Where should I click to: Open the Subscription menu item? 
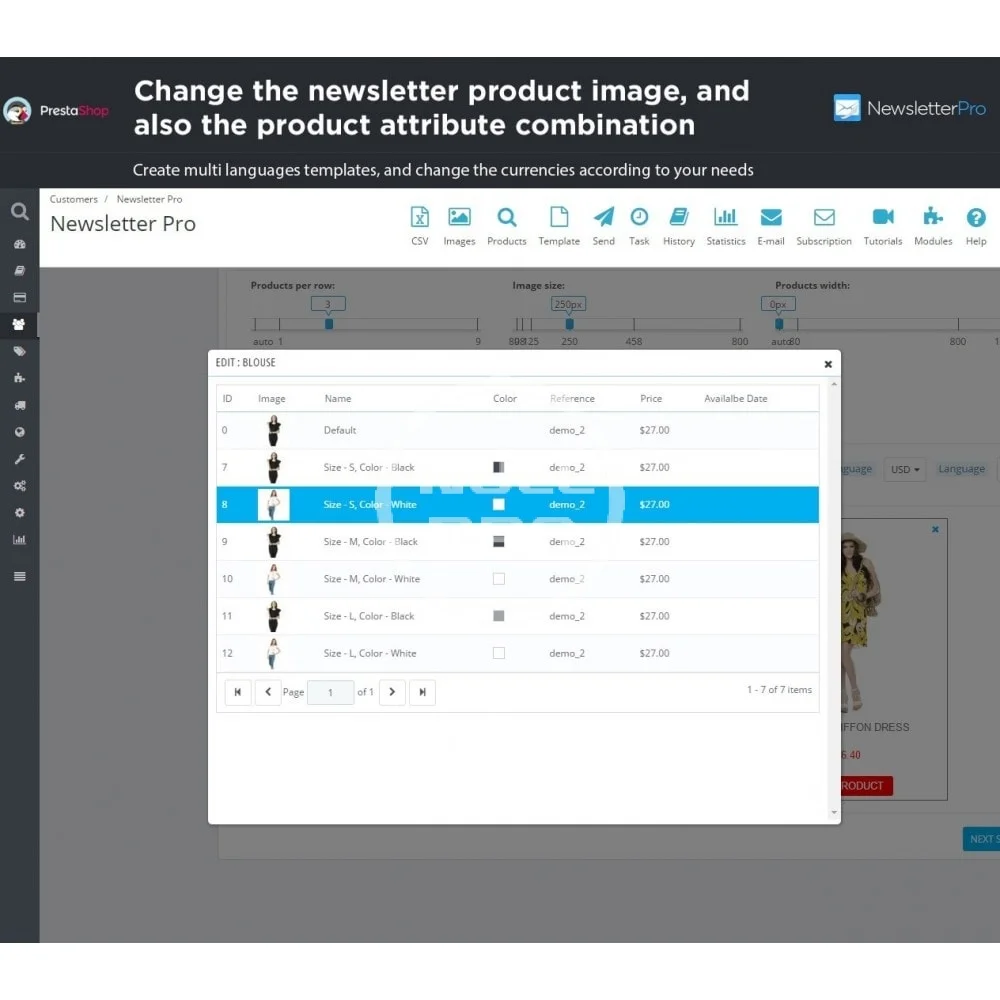point(824,225)
